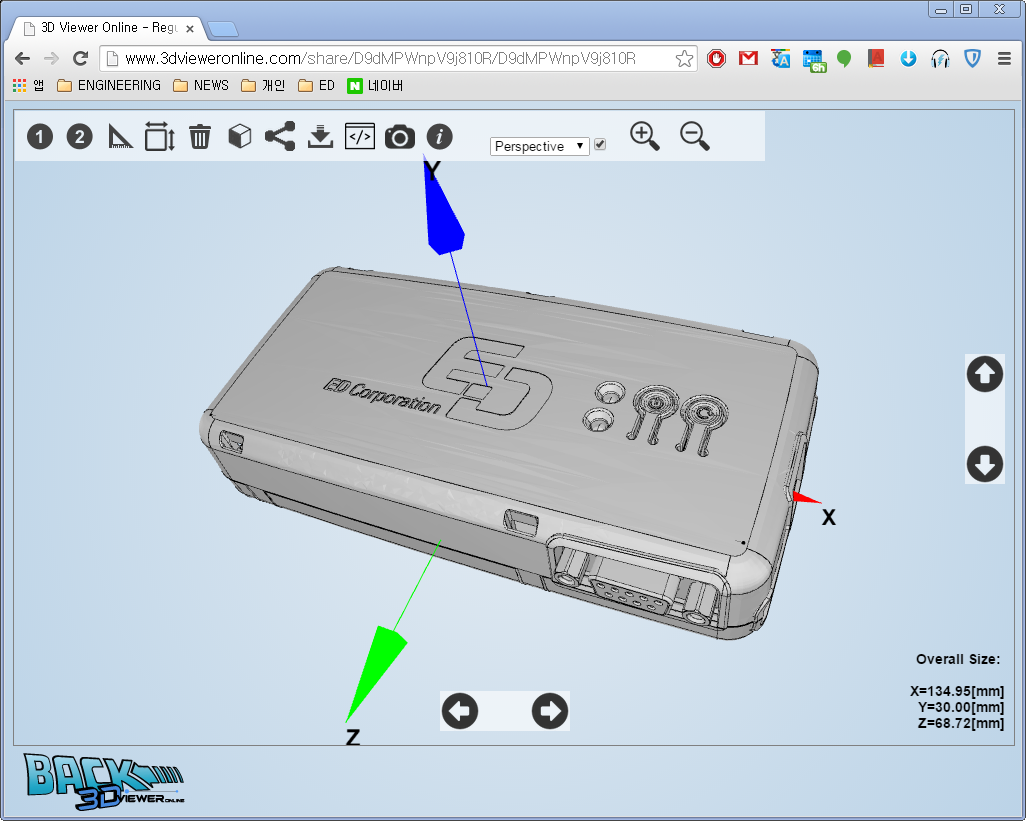The width and height of the screenshot is (1026, 821).
Task: Take a screenshot with the camera icon
Action: [399, 137]
